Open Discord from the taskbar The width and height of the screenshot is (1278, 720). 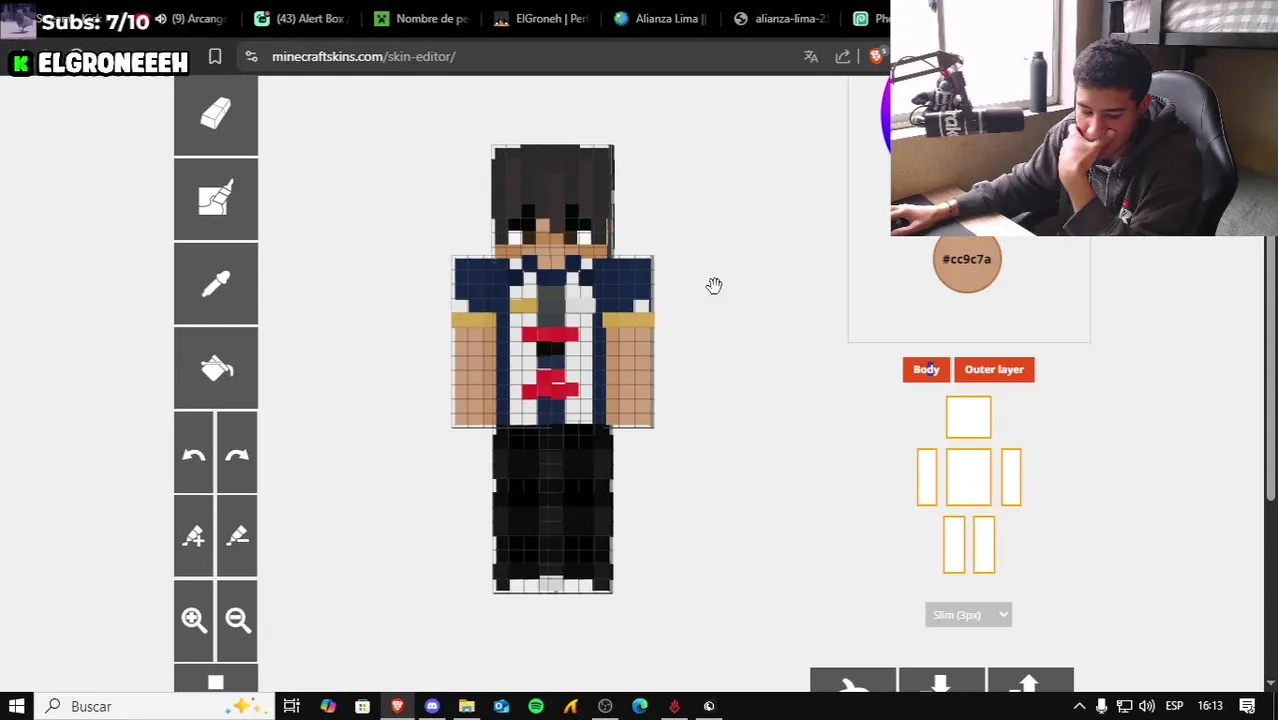point(432,706)
